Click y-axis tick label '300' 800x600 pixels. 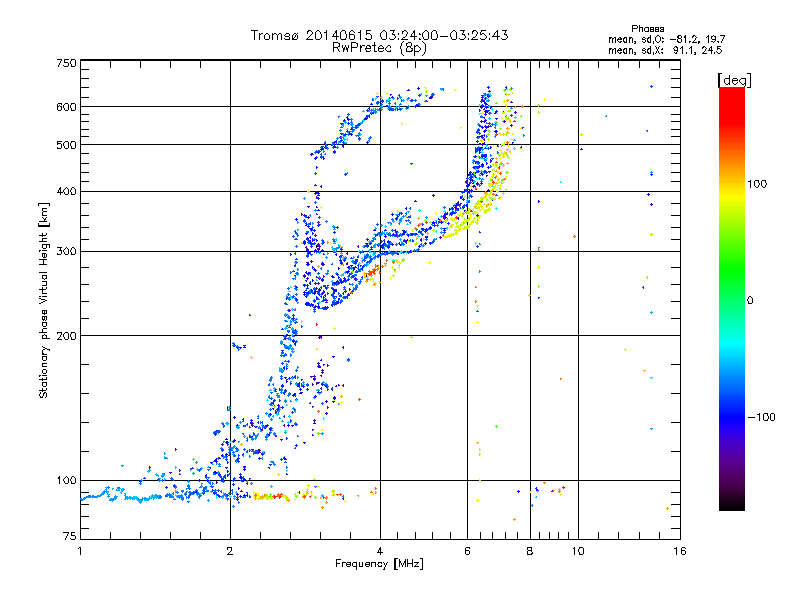tap(67, 252)
